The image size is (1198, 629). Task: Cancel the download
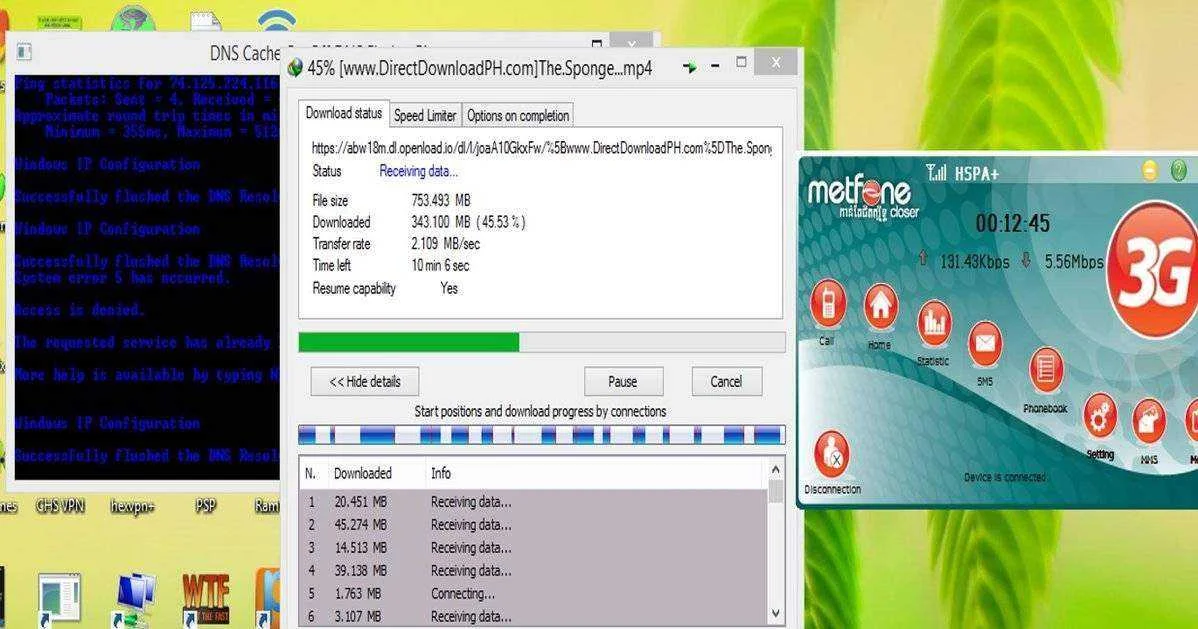726,381
